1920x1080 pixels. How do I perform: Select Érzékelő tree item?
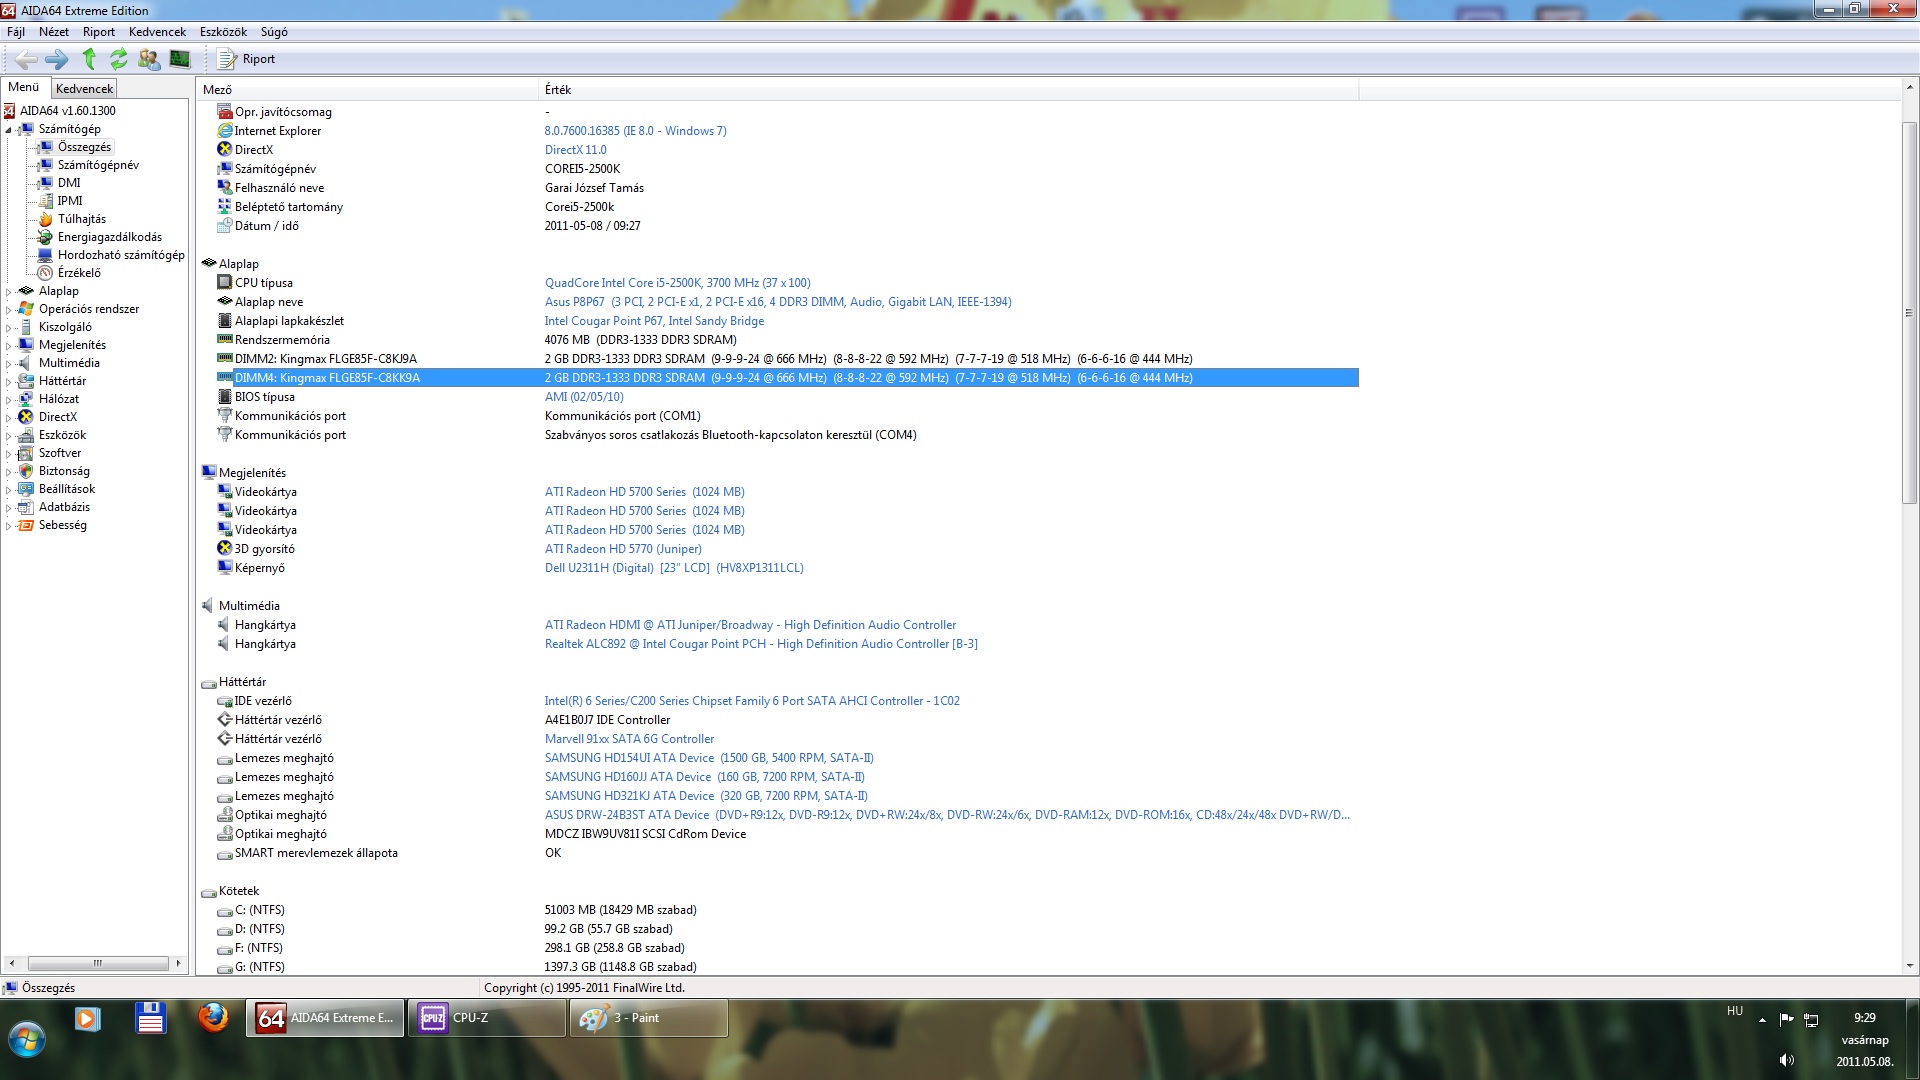(79, 273)
